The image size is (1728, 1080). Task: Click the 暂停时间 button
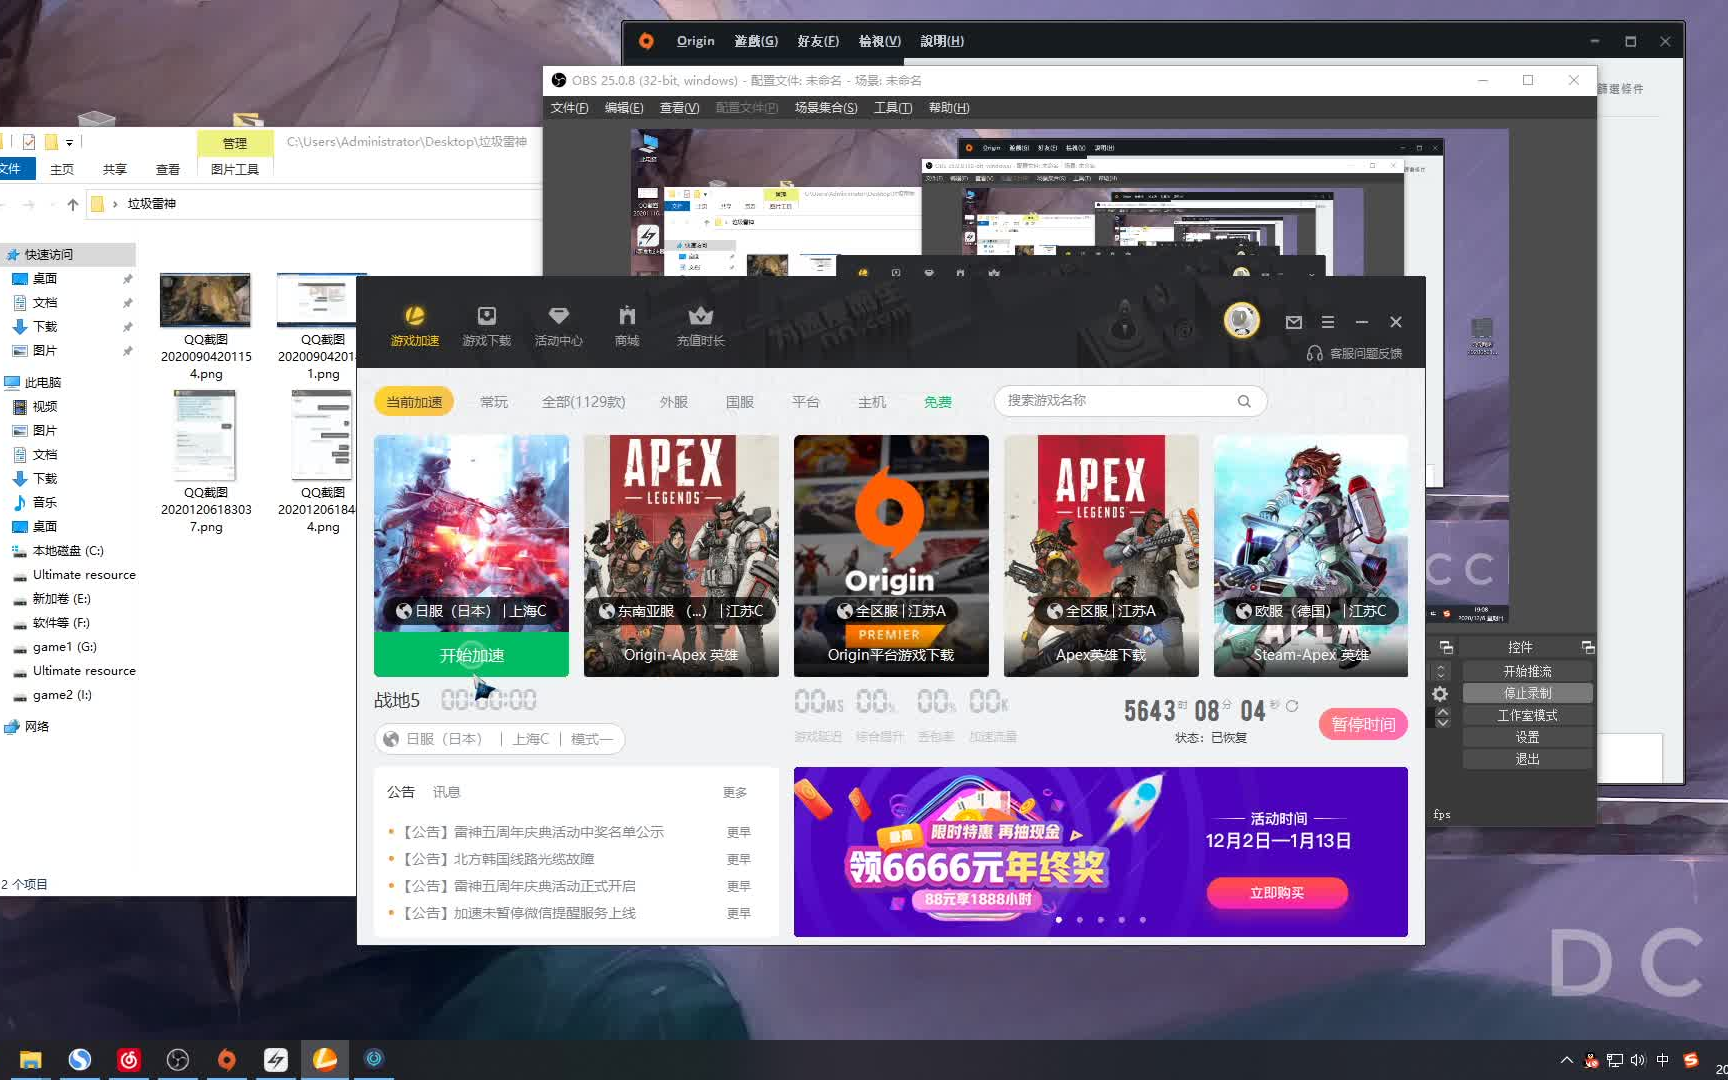1363,724
